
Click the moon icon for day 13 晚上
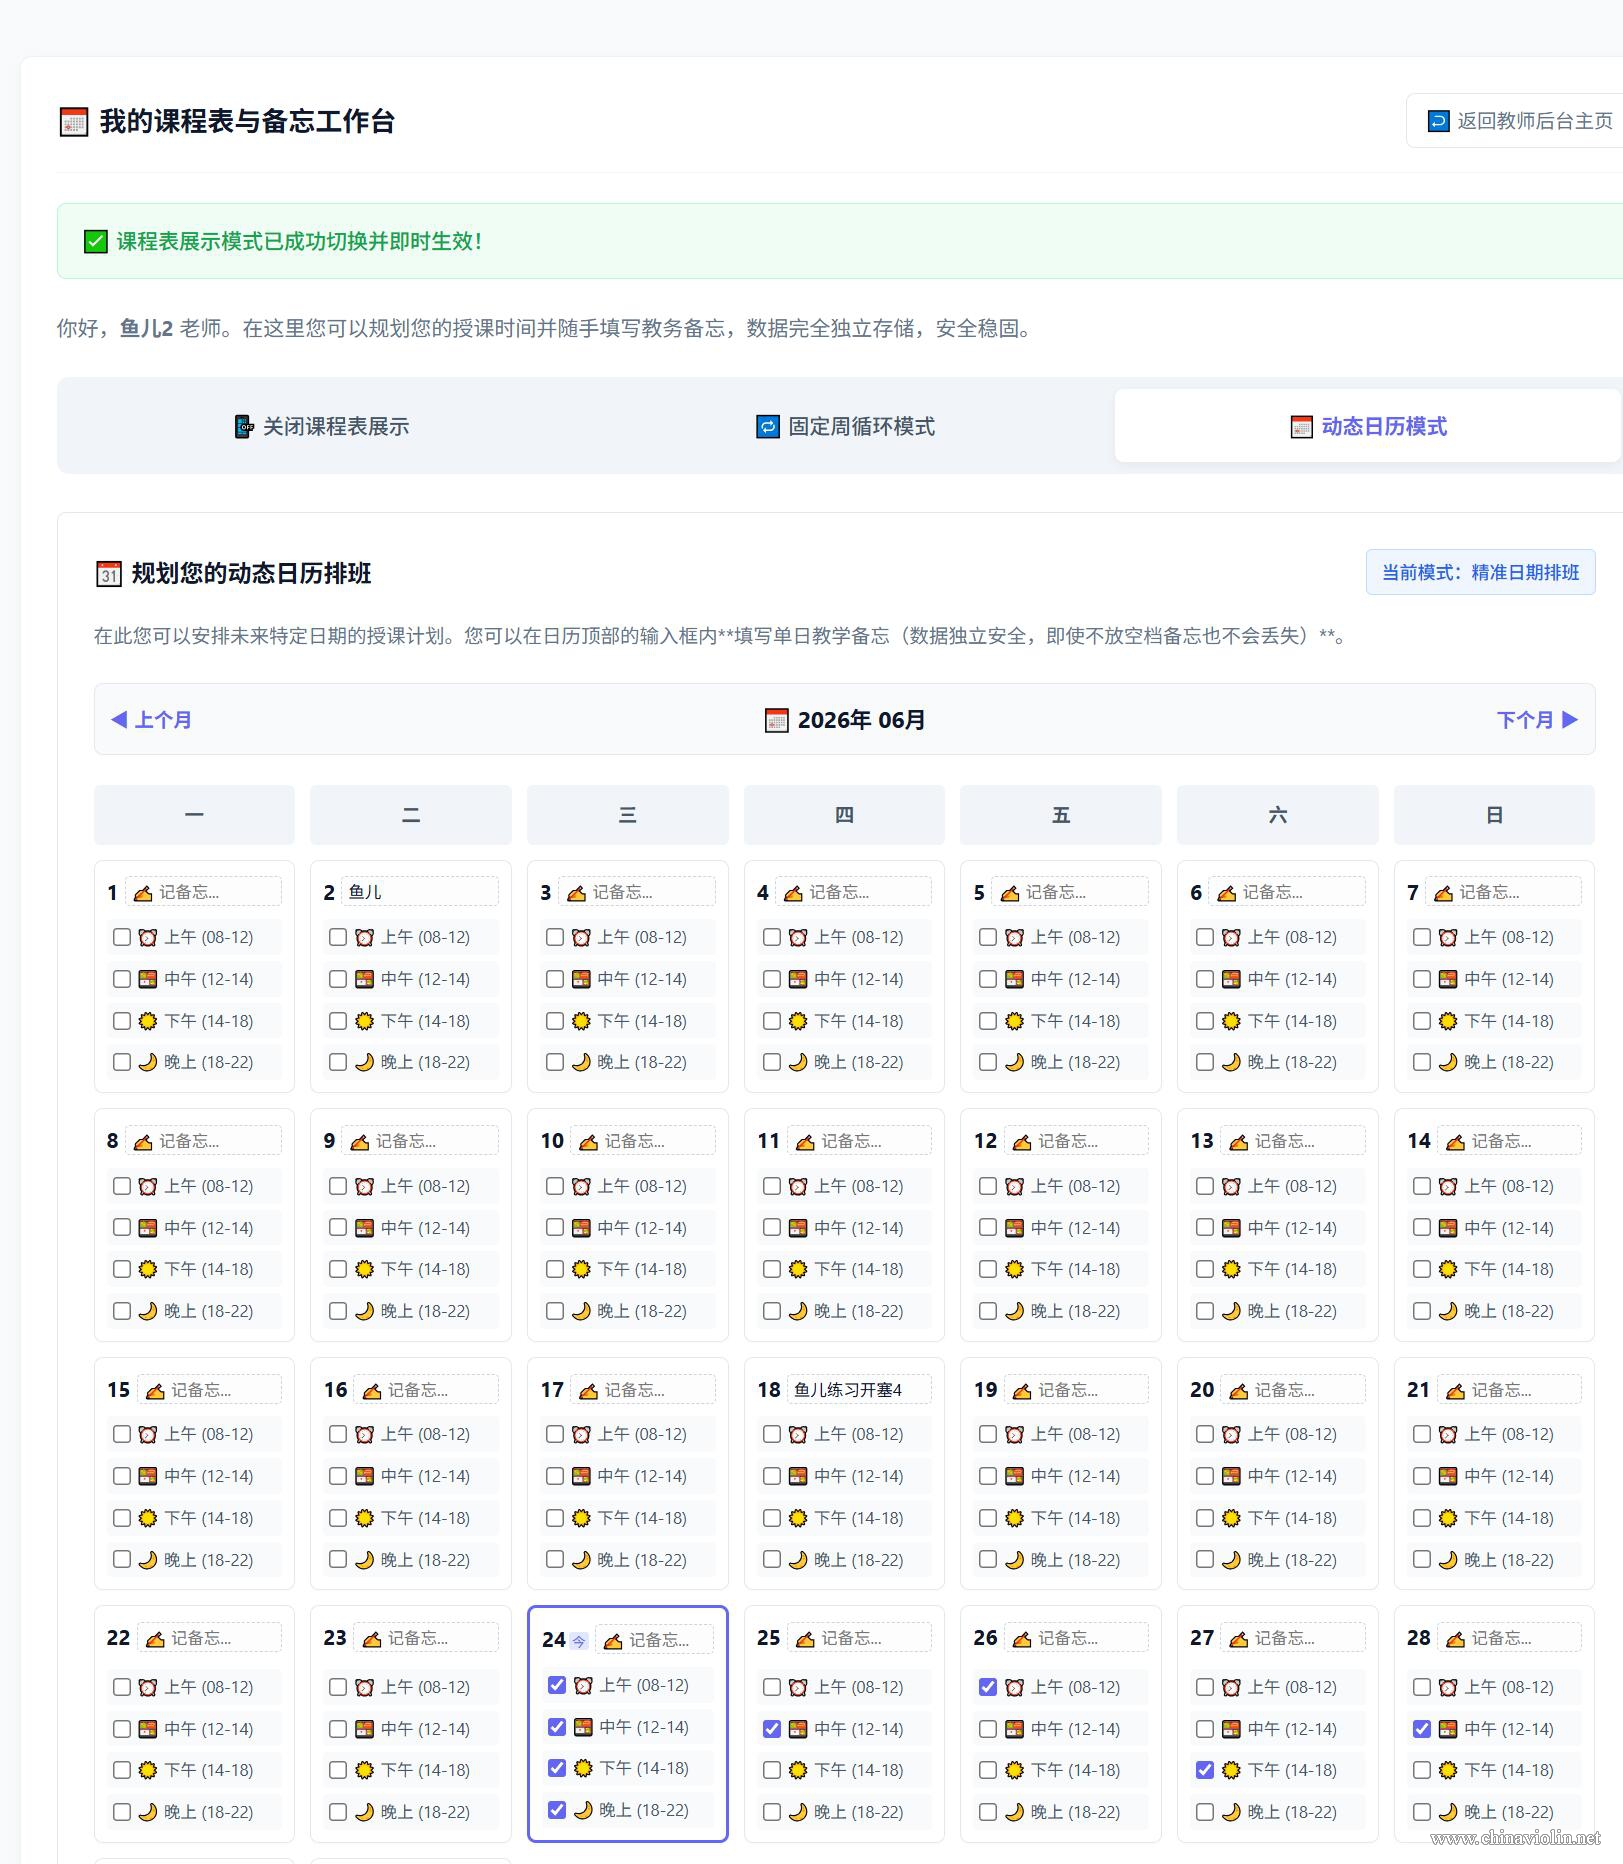(x=1231, y=1312)
